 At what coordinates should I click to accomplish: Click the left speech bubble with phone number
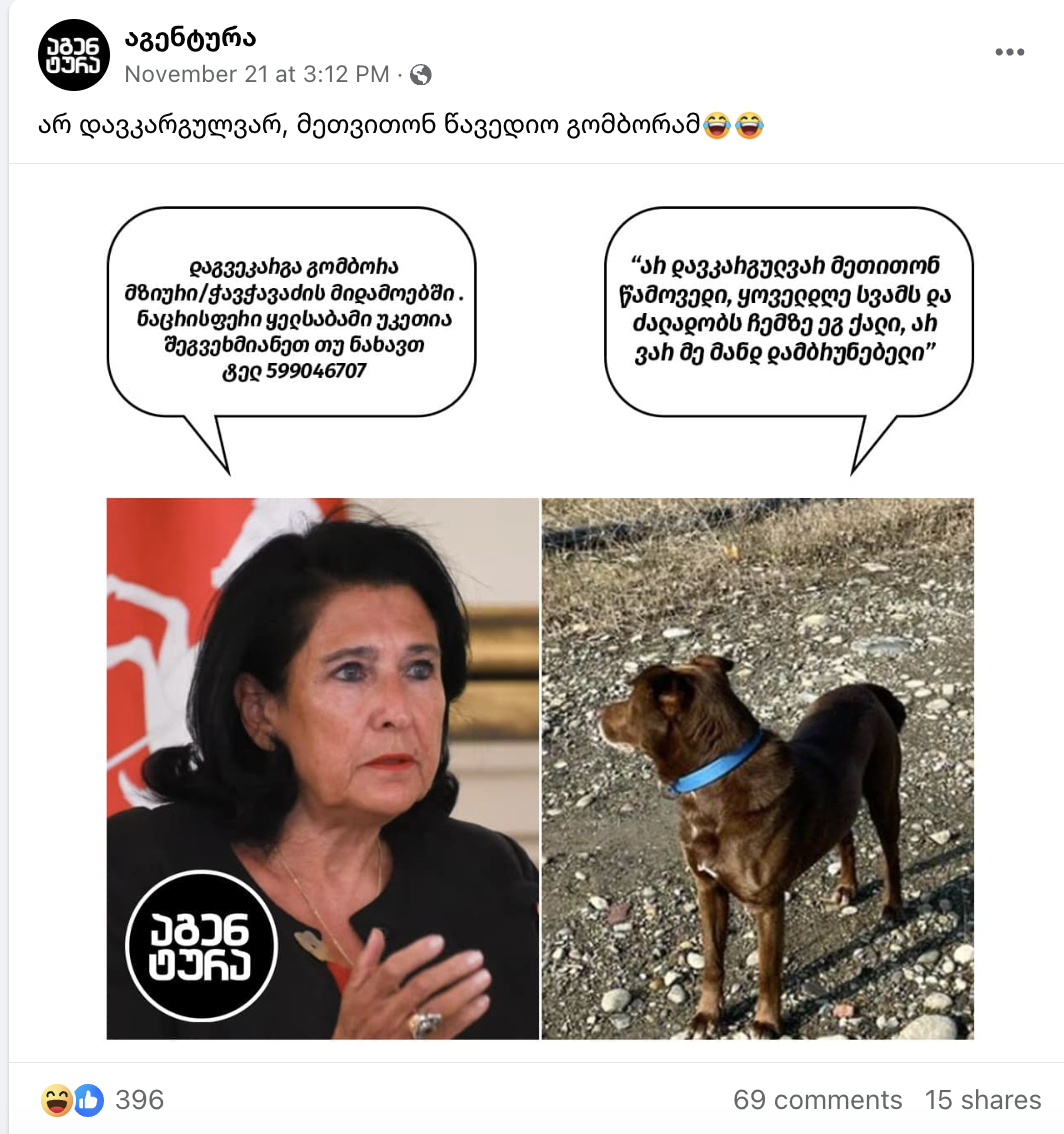[x=291, y=318]
